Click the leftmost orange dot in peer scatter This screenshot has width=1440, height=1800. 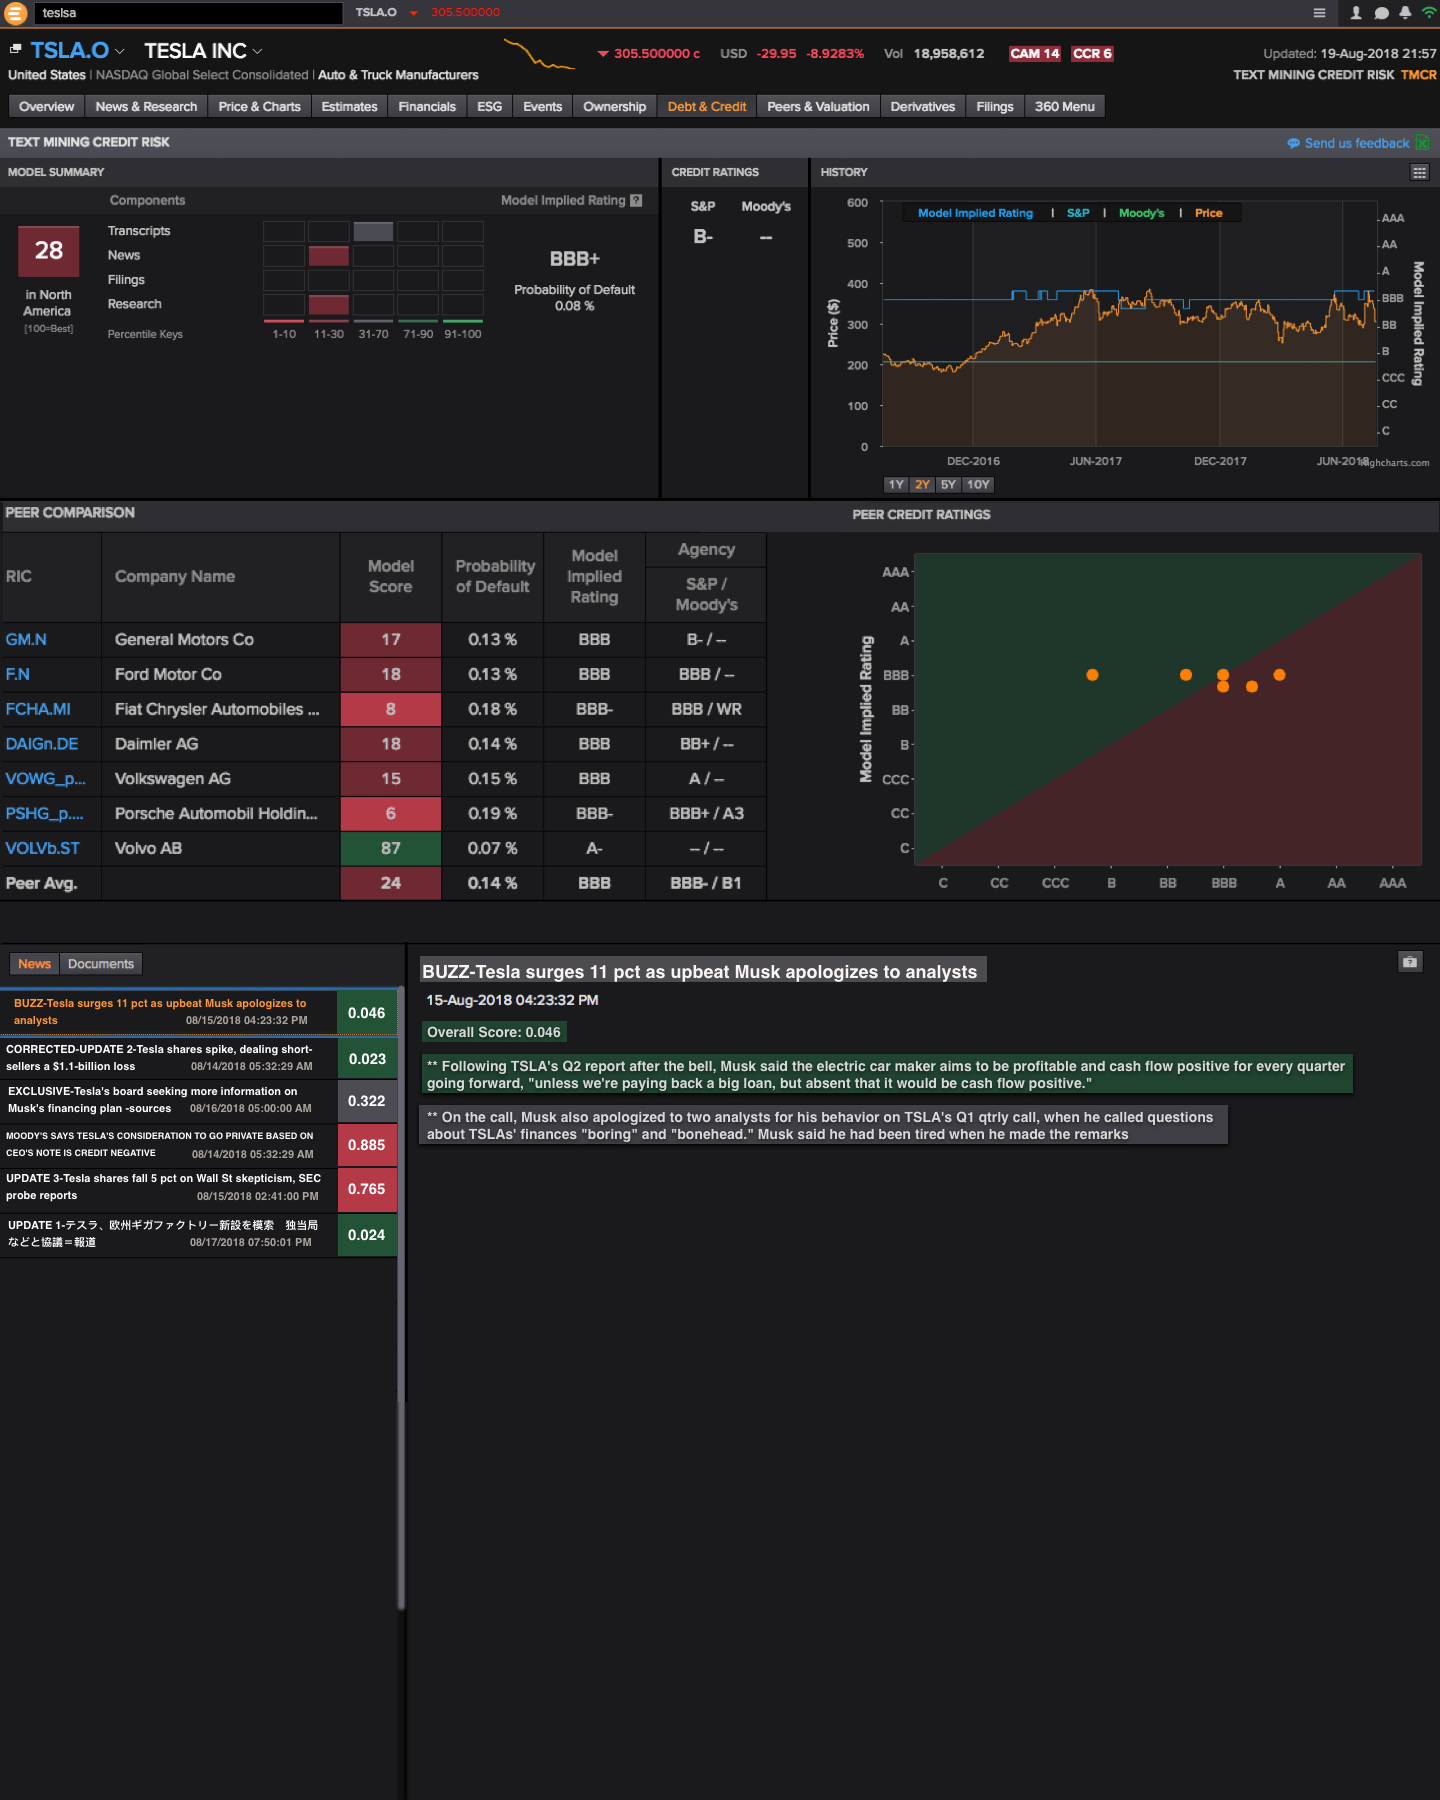click(x=1092, y=675)
